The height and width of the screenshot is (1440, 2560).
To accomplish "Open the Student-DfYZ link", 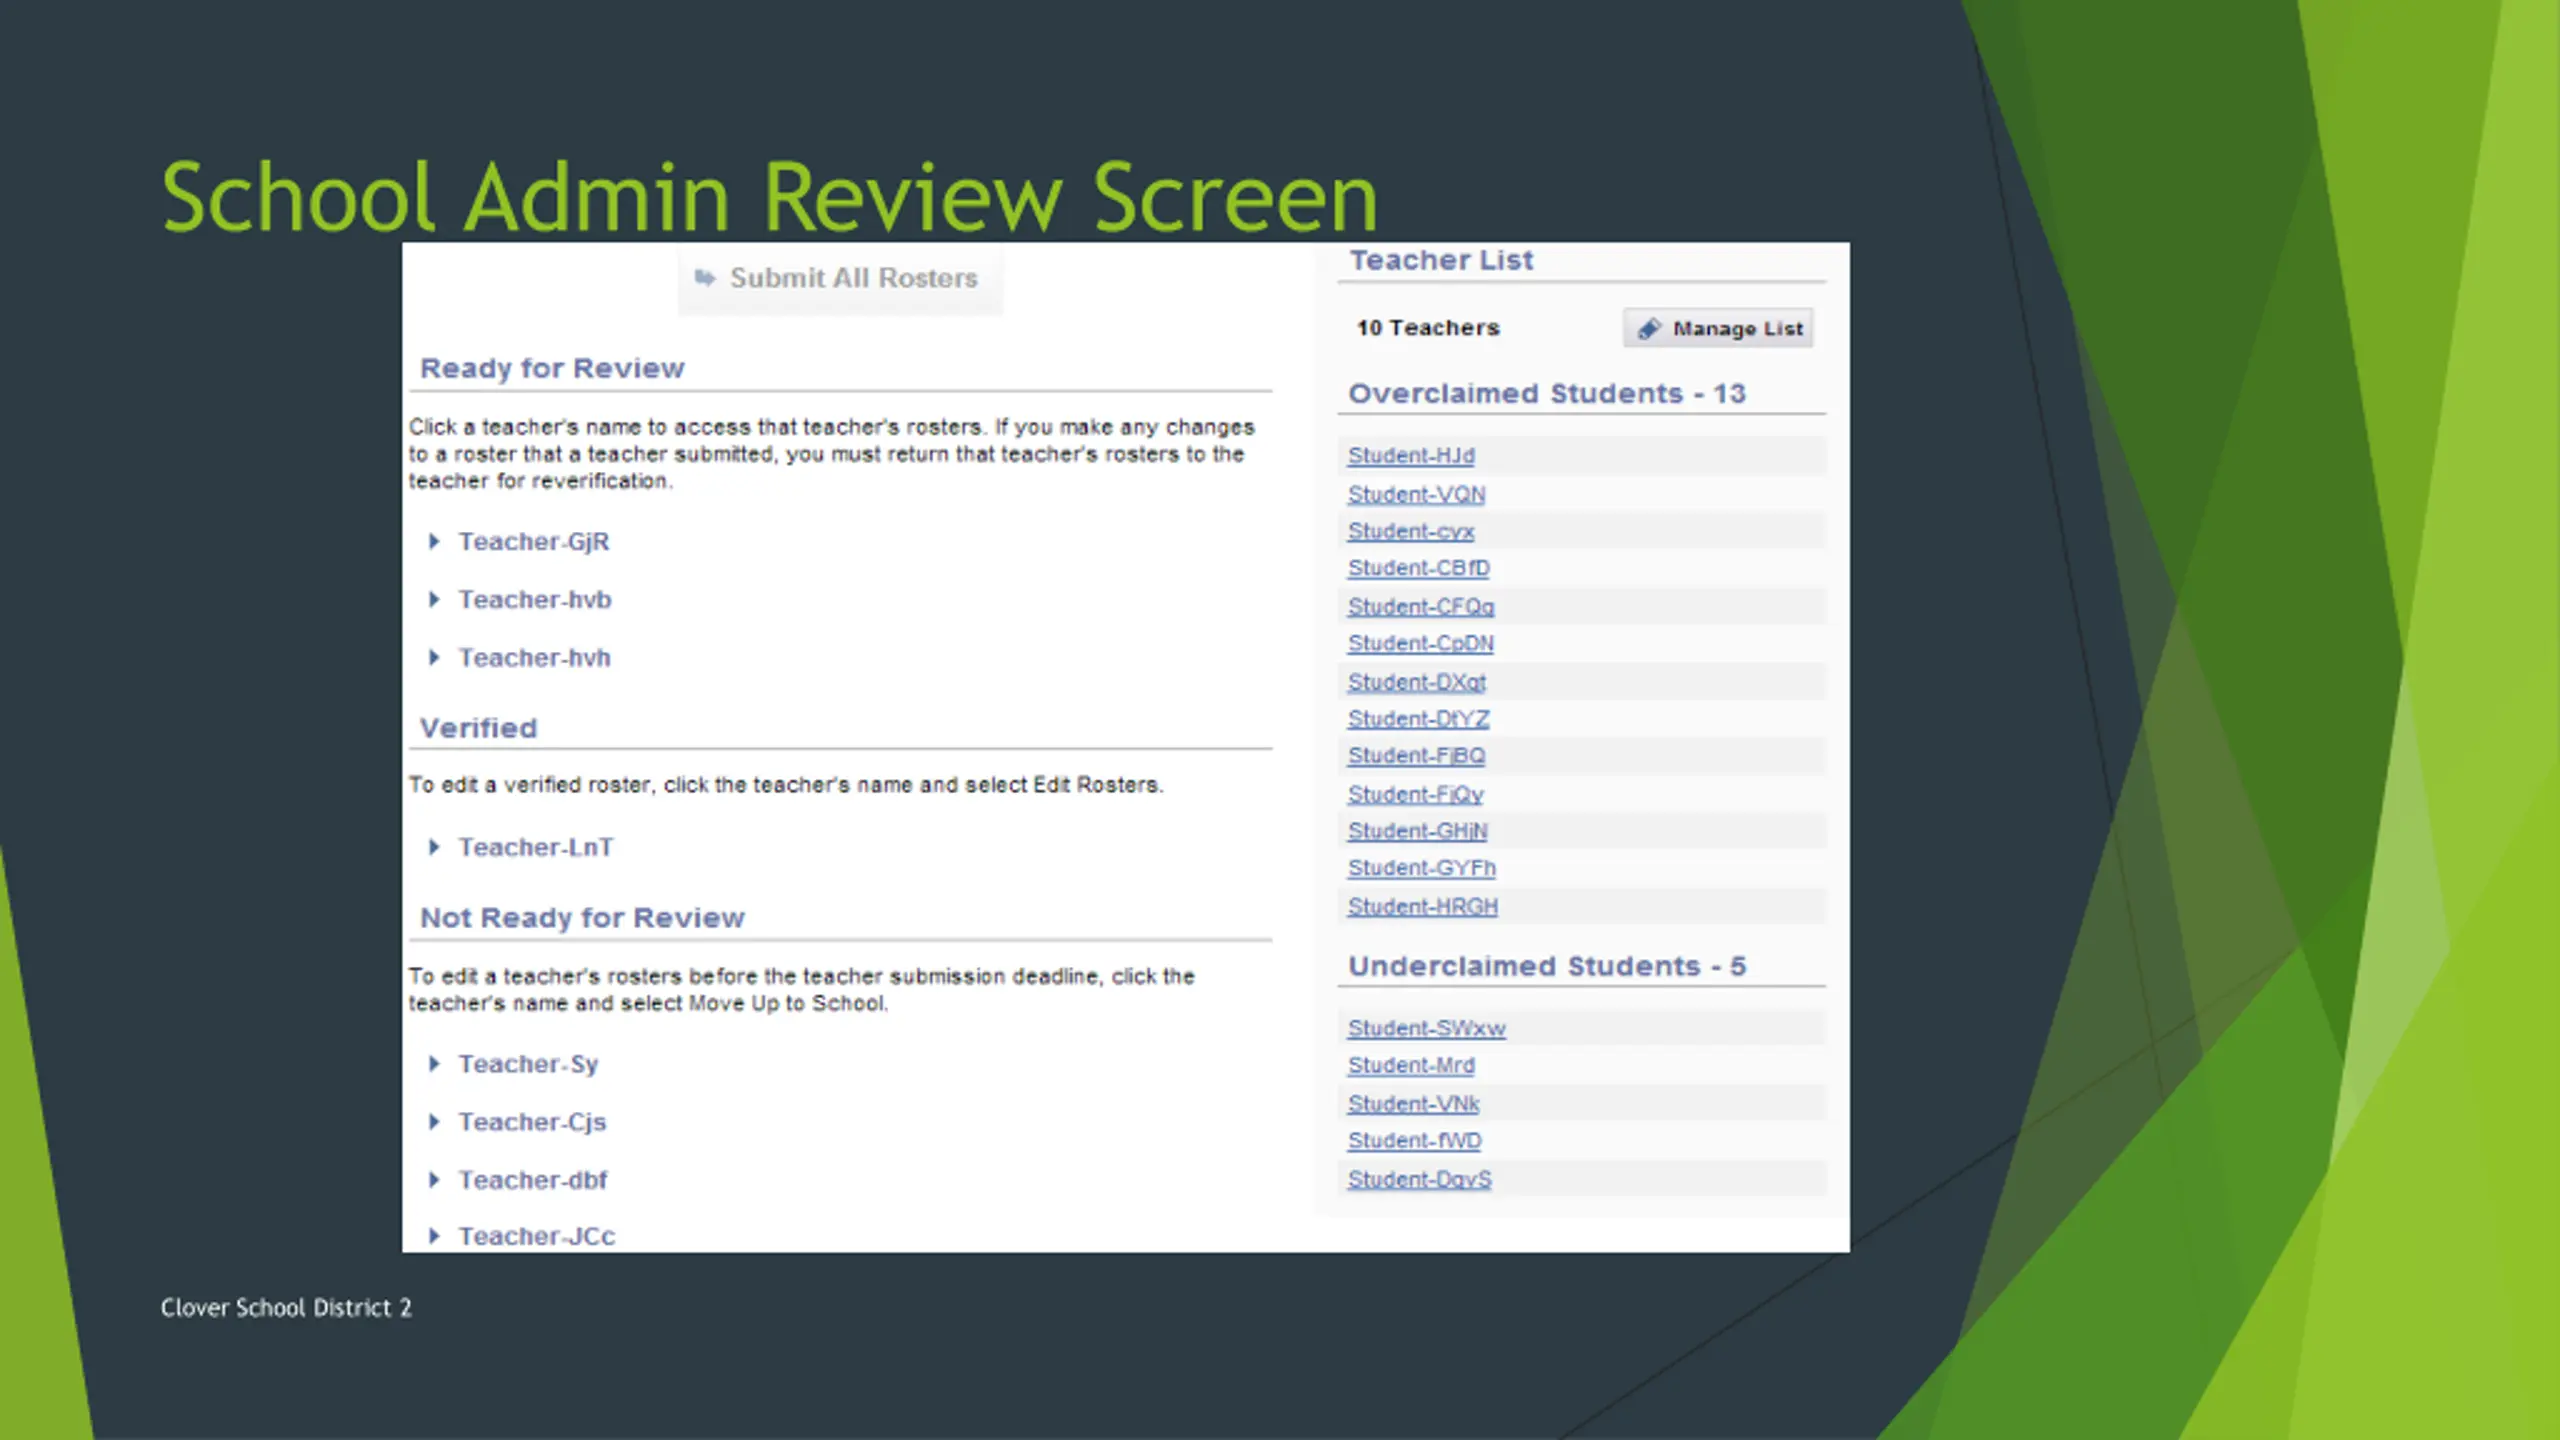I will pyautogui.click(x=1418, y=719).
